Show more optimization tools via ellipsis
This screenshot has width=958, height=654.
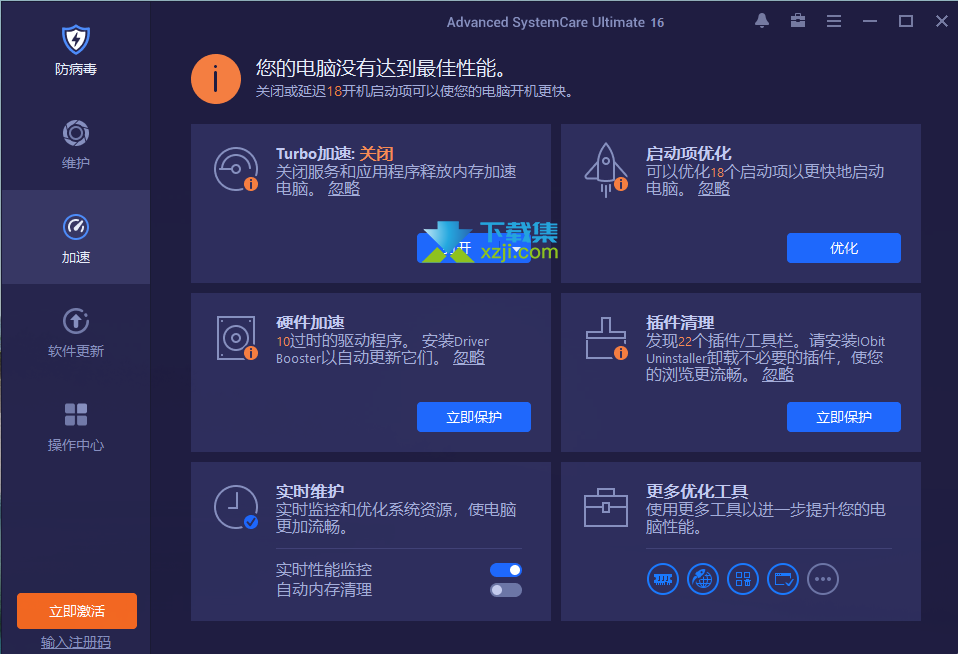tap(823, 579)
